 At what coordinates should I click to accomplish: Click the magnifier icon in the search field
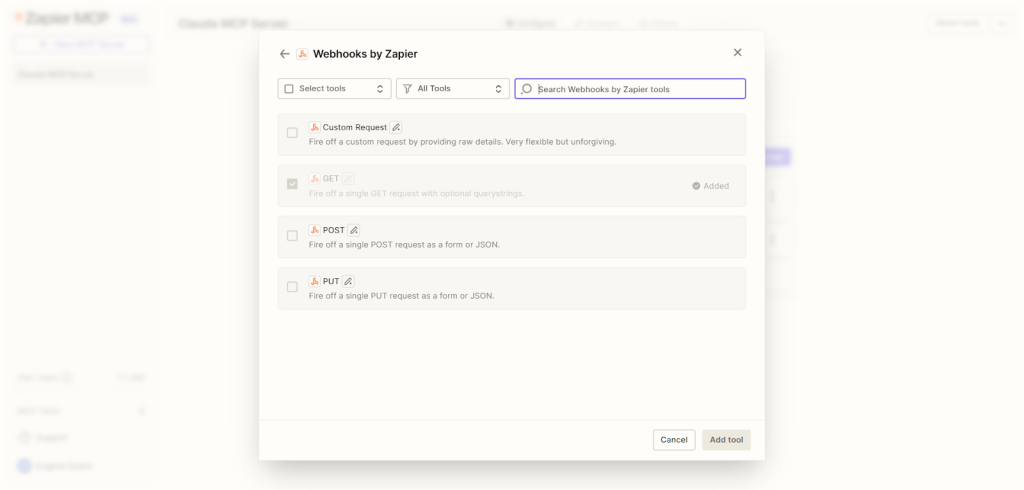(527, 89)
